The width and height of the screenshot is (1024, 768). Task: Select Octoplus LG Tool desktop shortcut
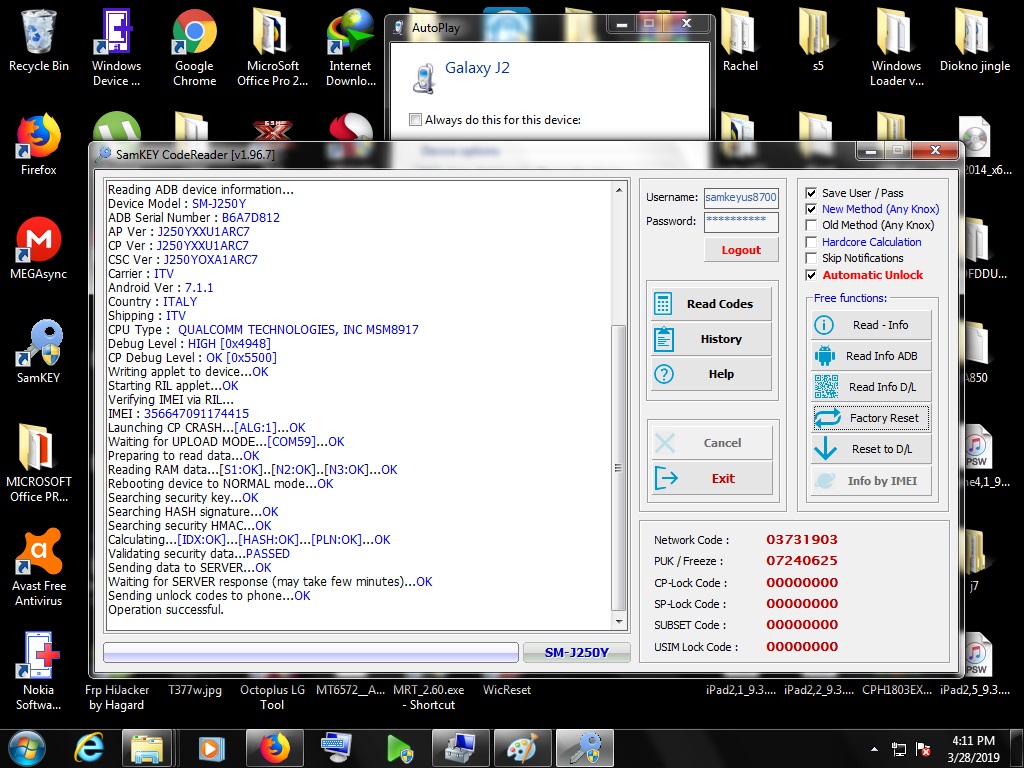272,697
